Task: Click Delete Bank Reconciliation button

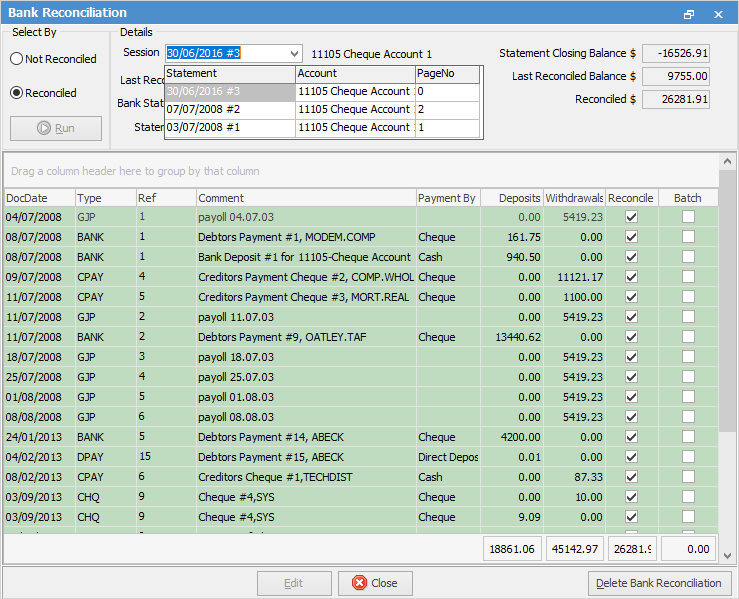Action: (659, 583)
